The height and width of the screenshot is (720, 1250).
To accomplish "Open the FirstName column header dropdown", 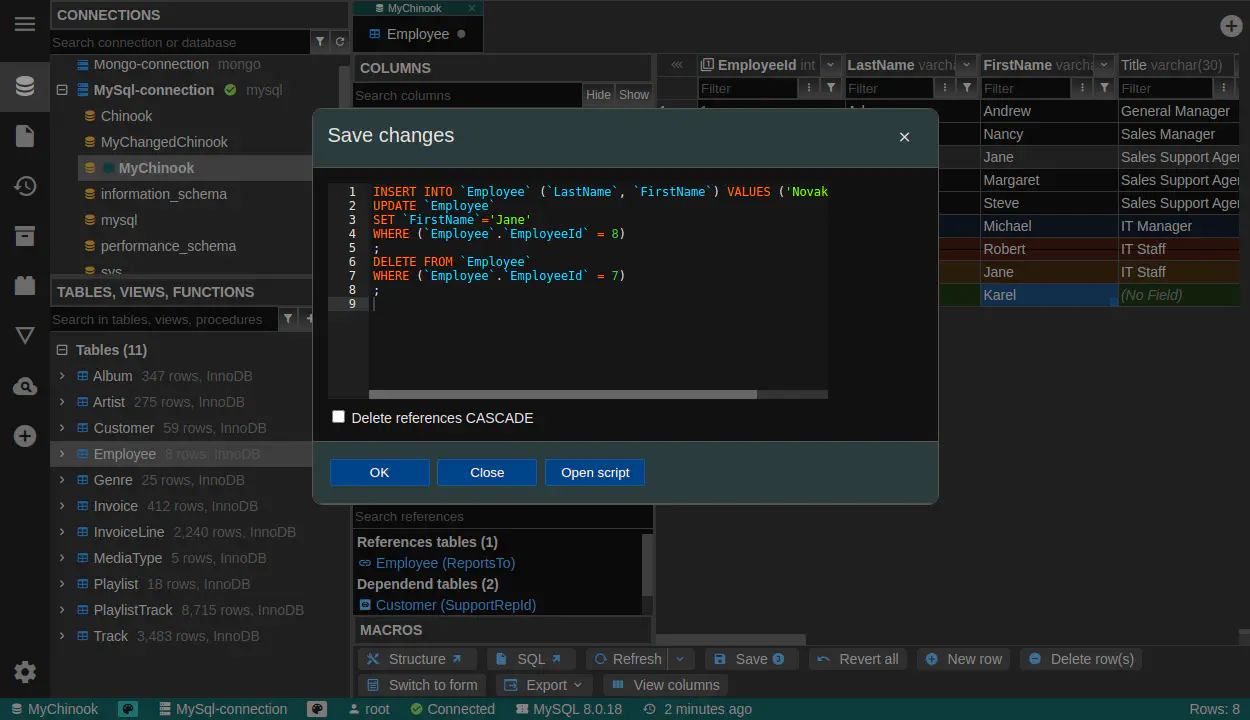I will 1104,65.
